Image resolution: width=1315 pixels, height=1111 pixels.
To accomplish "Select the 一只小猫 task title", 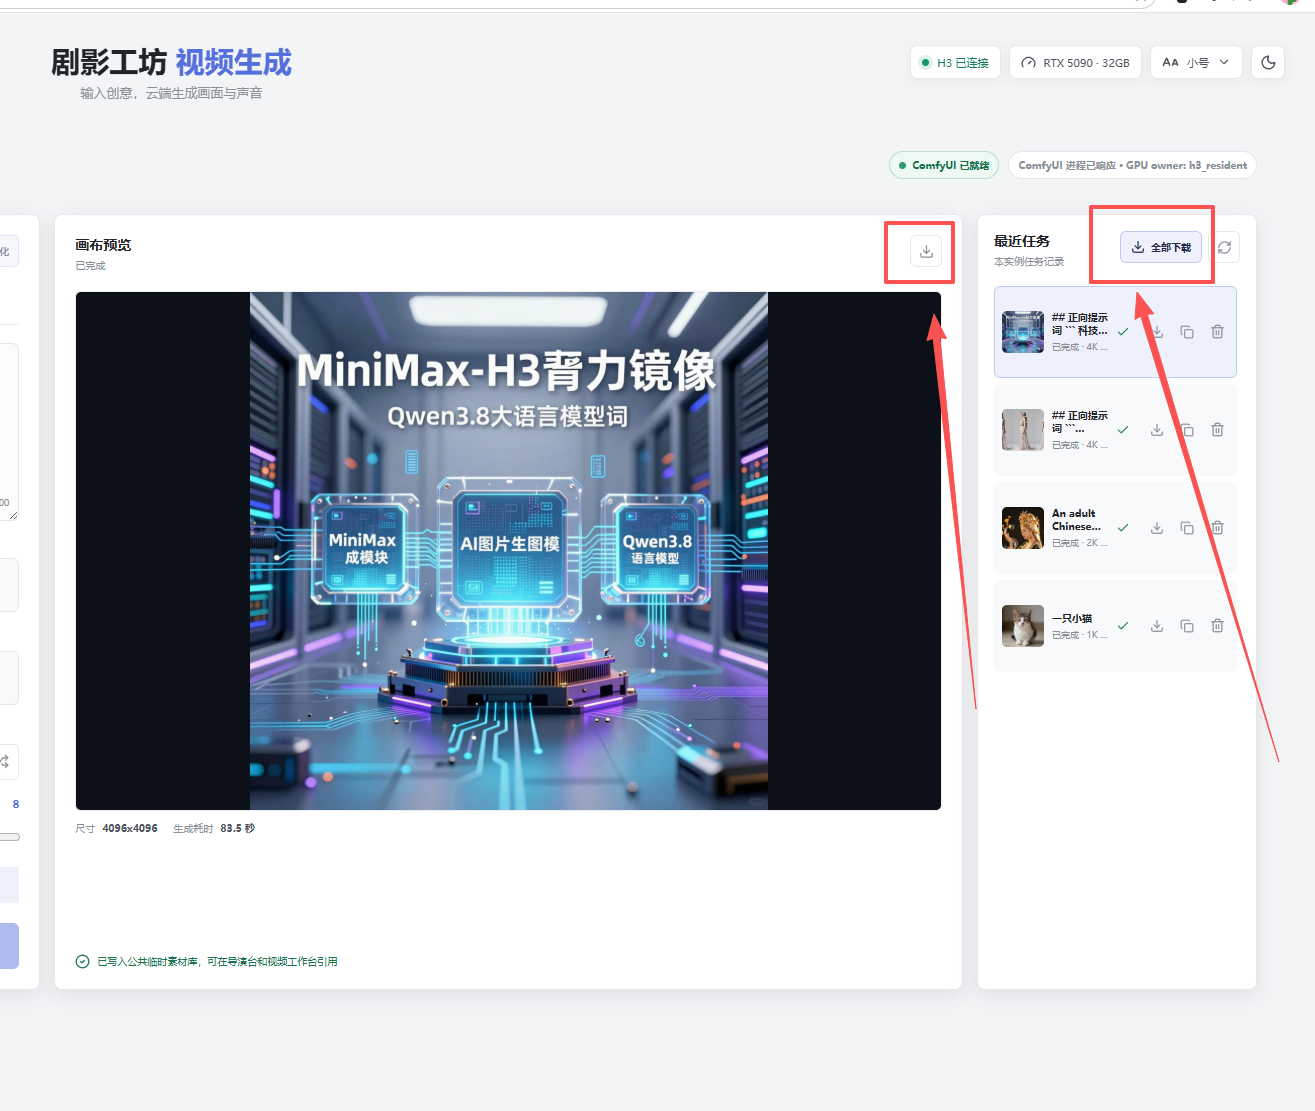I will pos(1072,619).
